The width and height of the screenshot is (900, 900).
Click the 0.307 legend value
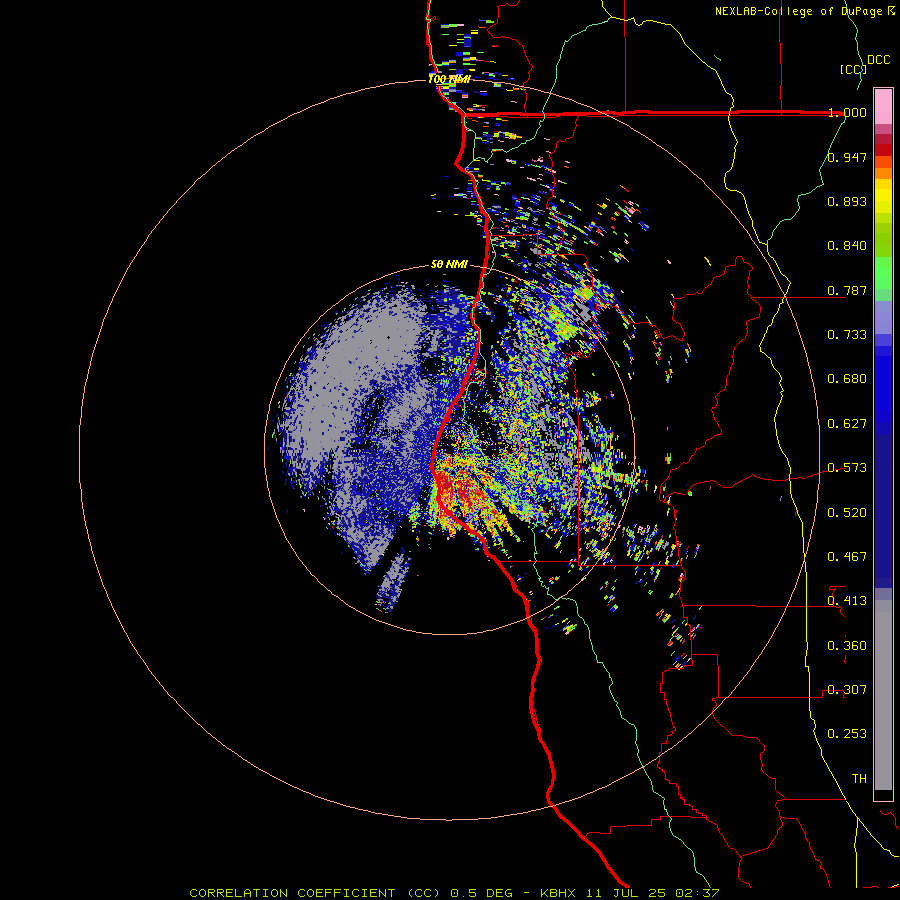tap(847, 690)
